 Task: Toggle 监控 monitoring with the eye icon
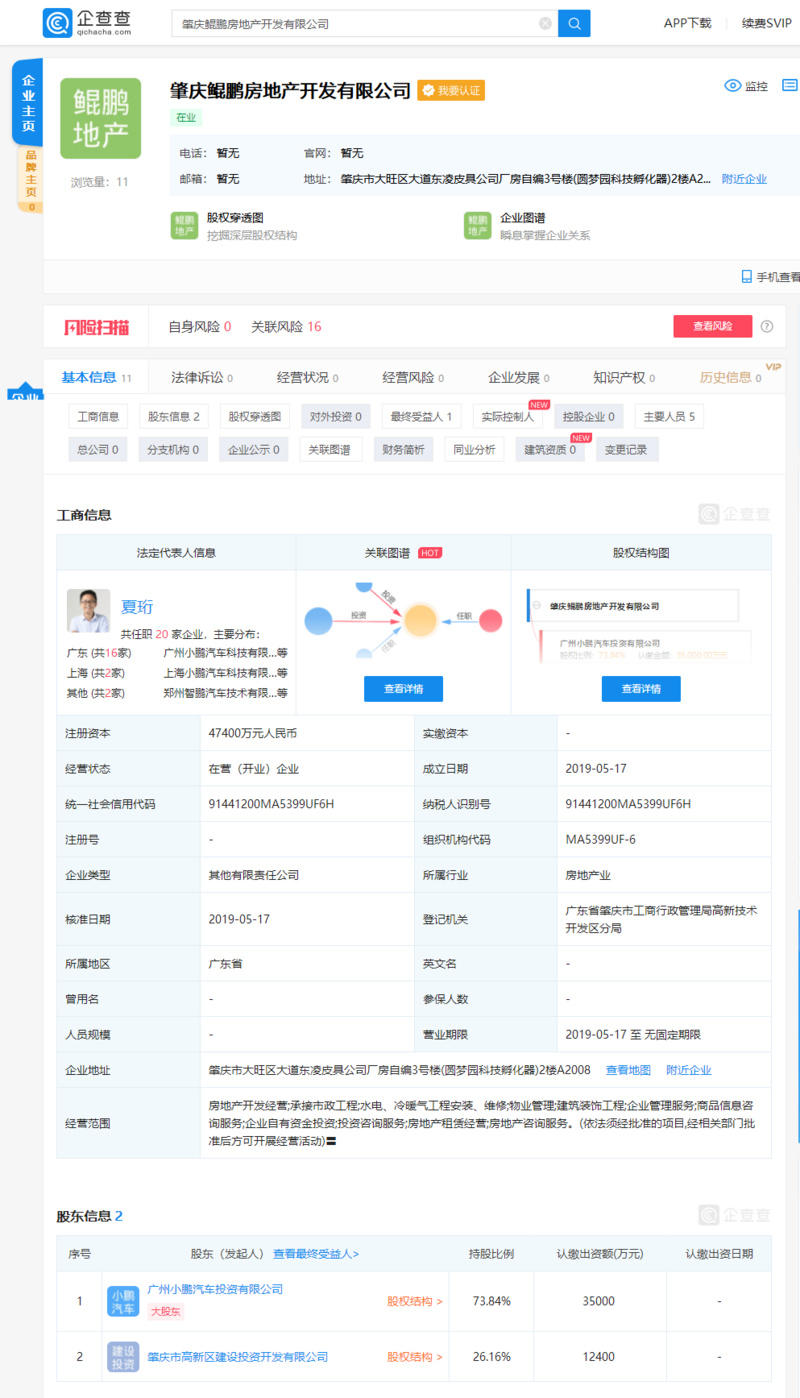point(732,86)
